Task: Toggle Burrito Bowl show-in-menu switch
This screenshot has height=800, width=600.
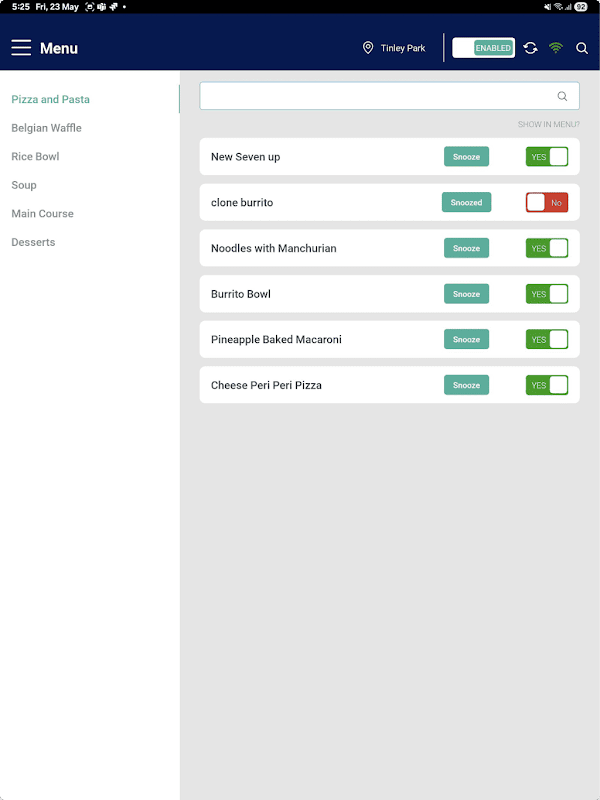Action: click(x=547, y=294)
